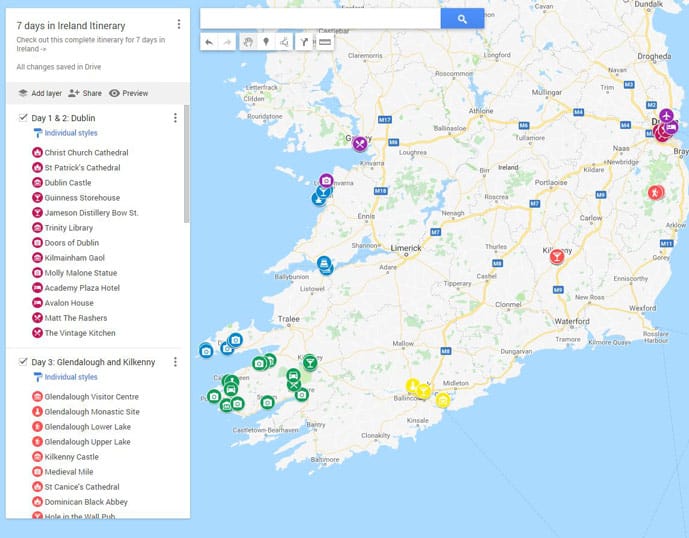Screen dimensions: 689x538
Task: Click the All changes saved in Drive text
Action: tap(58, 67)
